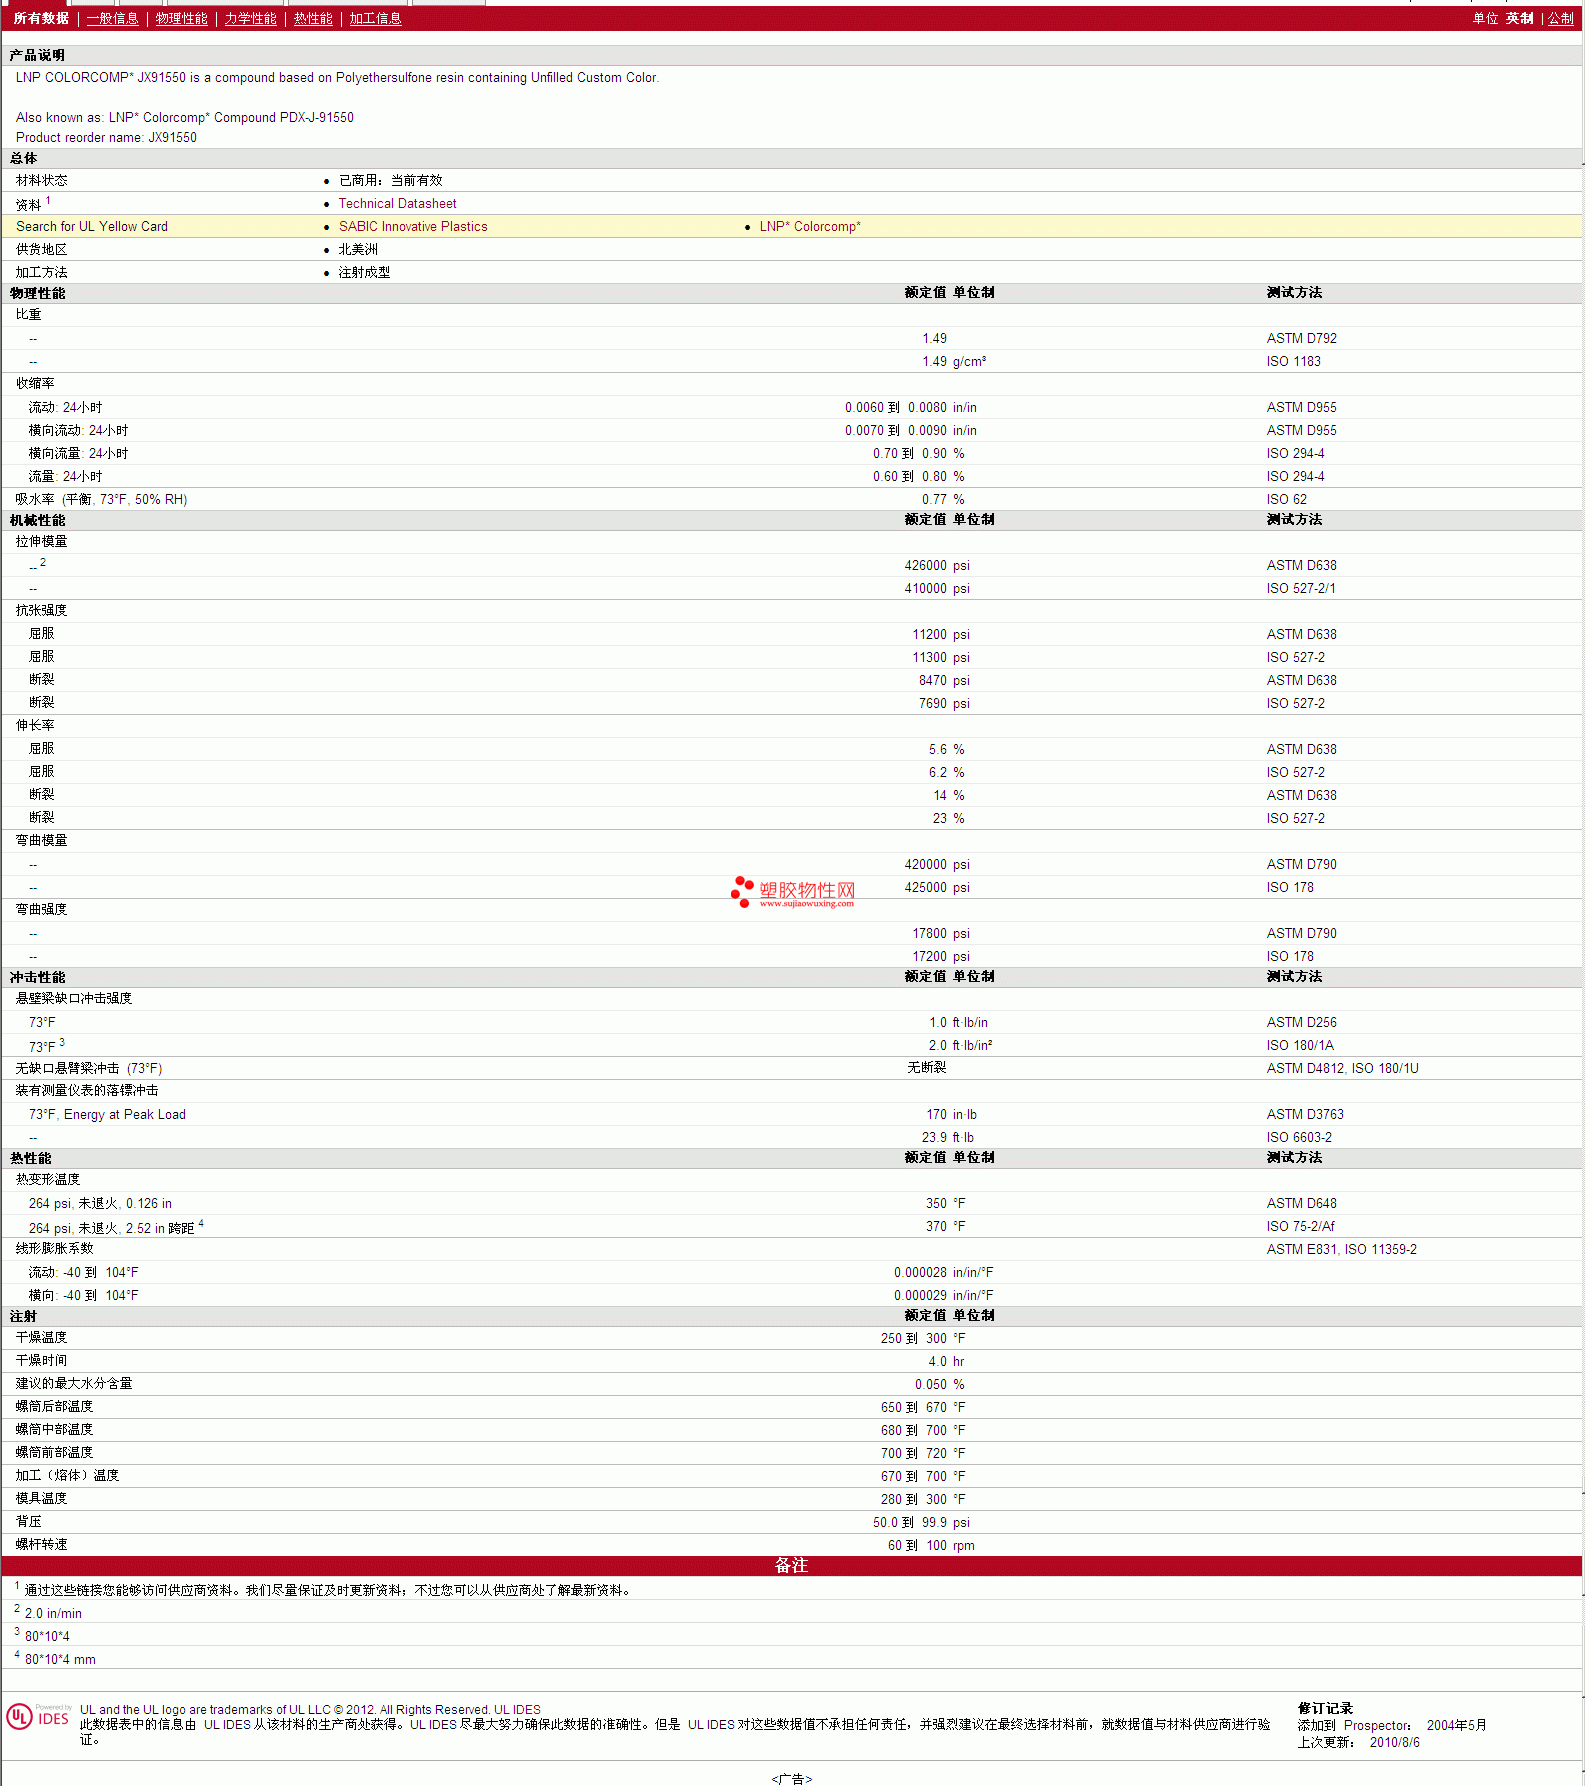This screenshot has width=1585, height=1786.
Task: Click the 17200 psi value
Action: coord(941,956)
